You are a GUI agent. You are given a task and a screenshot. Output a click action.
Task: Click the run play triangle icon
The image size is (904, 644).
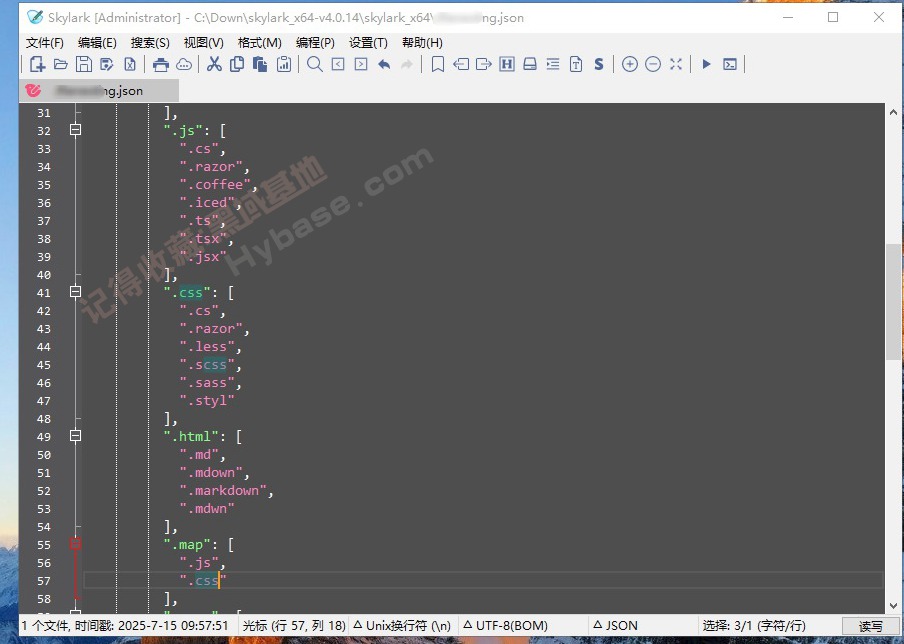point(706,64)
